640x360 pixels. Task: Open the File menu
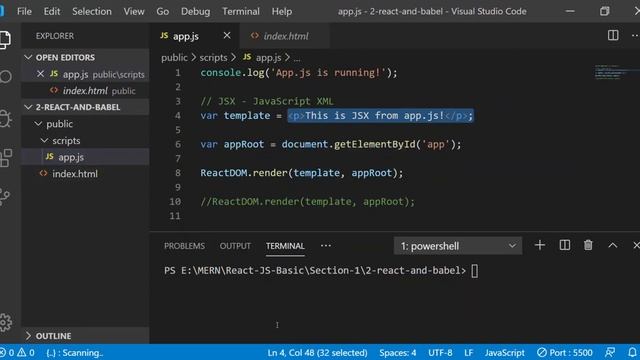tap(24, 11)
